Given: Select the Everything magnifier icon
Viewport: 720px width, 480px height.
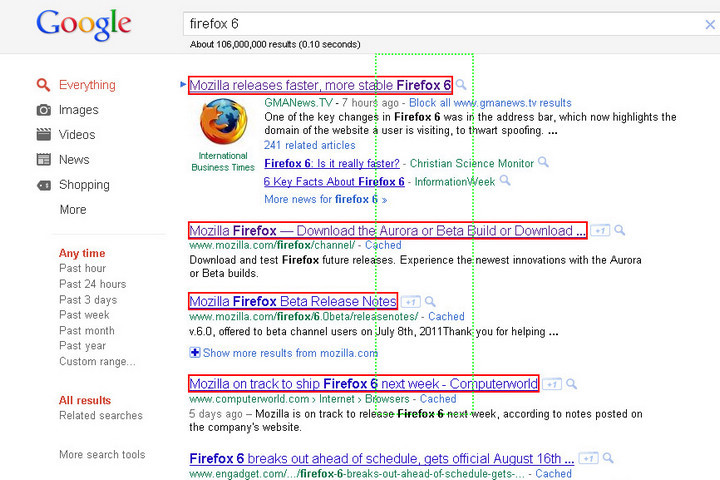Looking at the screenshot, I should [43, 85].
